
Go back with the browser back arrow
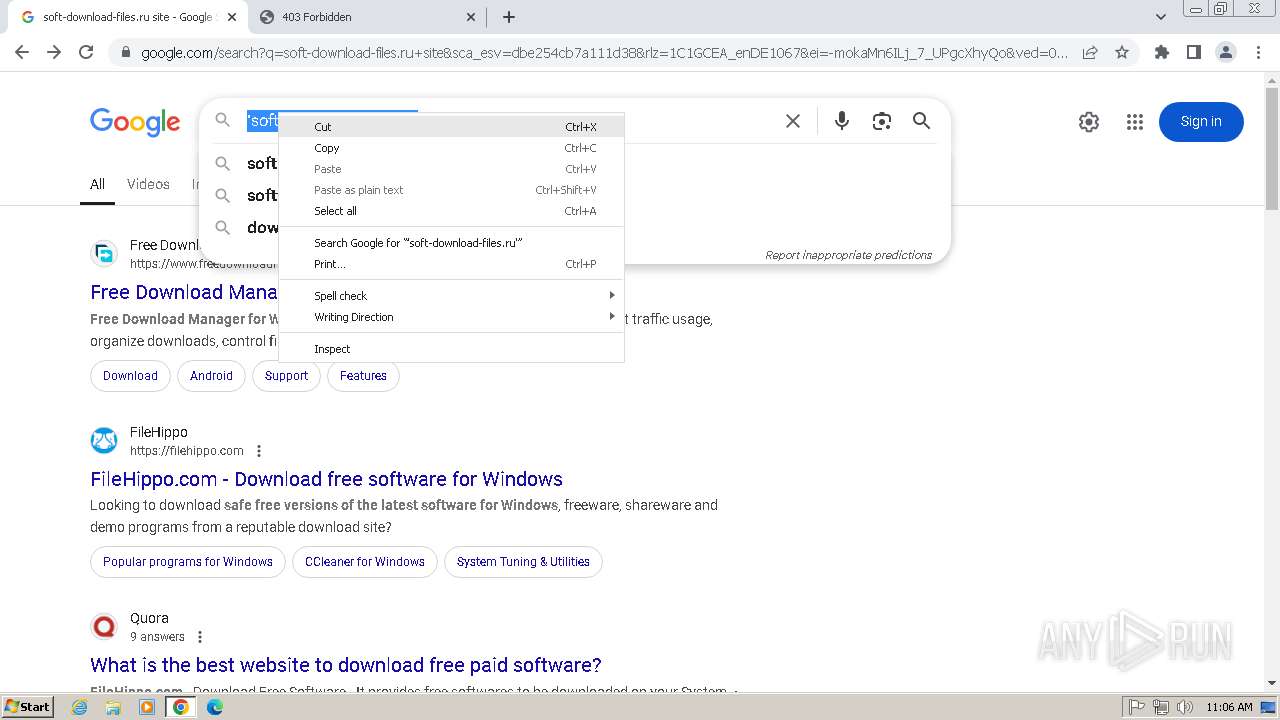click(x=22, y=52)
